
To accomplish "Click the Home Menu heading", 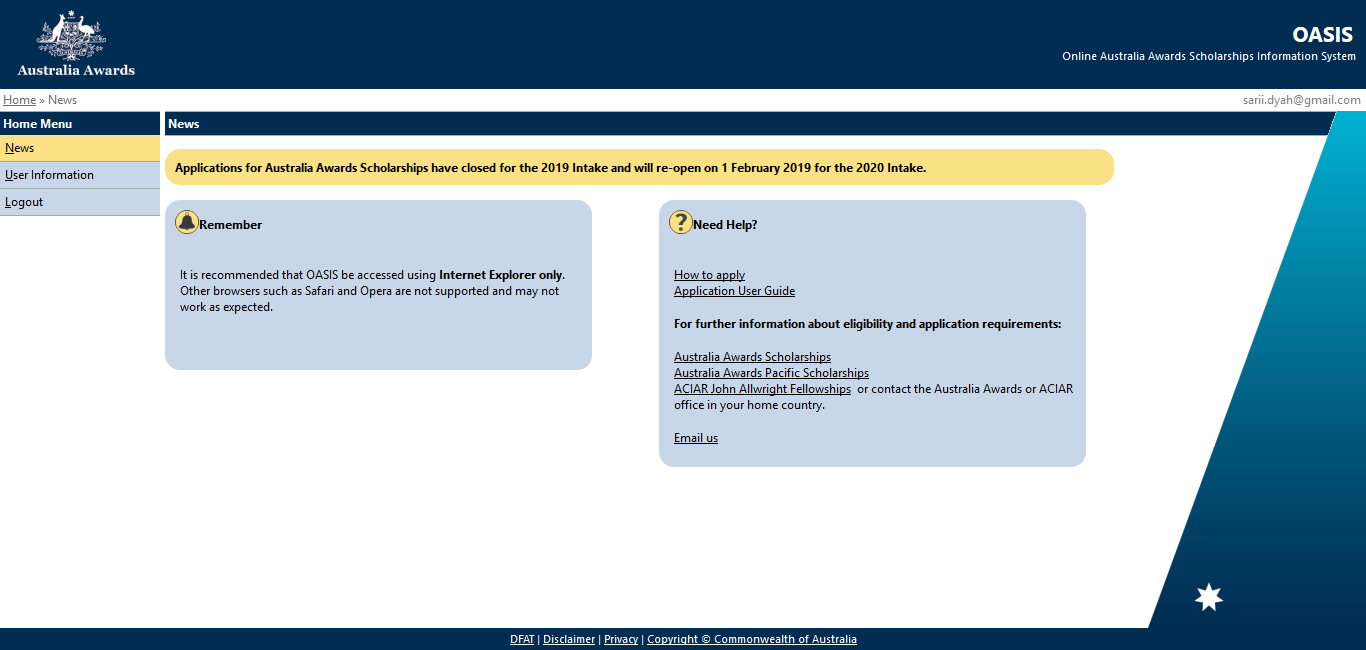I will click(x=38, y=124).
